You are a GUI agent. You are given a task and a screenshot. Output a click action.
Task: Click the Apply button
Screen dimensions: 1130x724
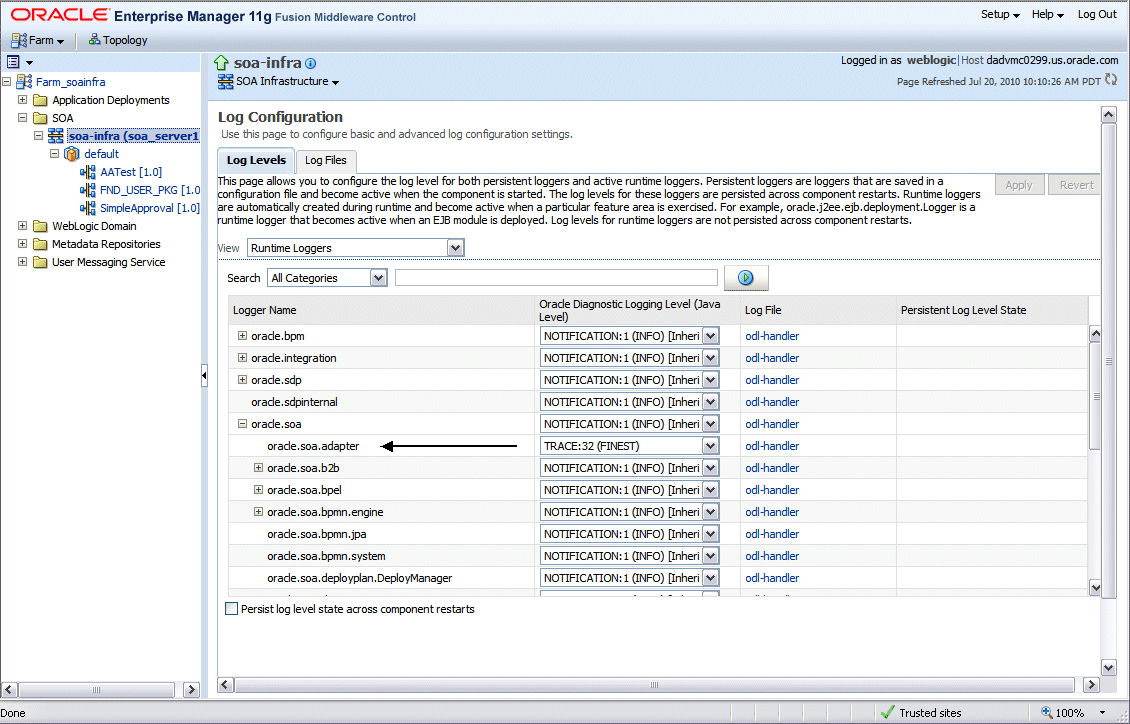1019,185
